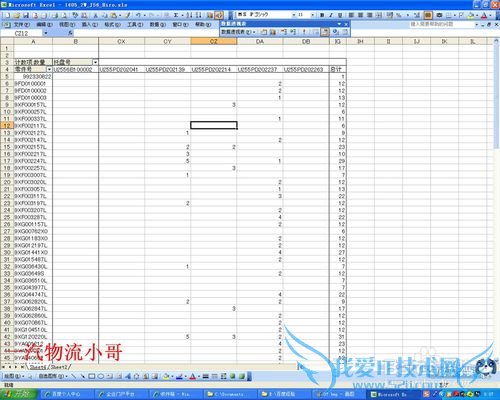Click the Merge and Center icon

tap(379, 15)
